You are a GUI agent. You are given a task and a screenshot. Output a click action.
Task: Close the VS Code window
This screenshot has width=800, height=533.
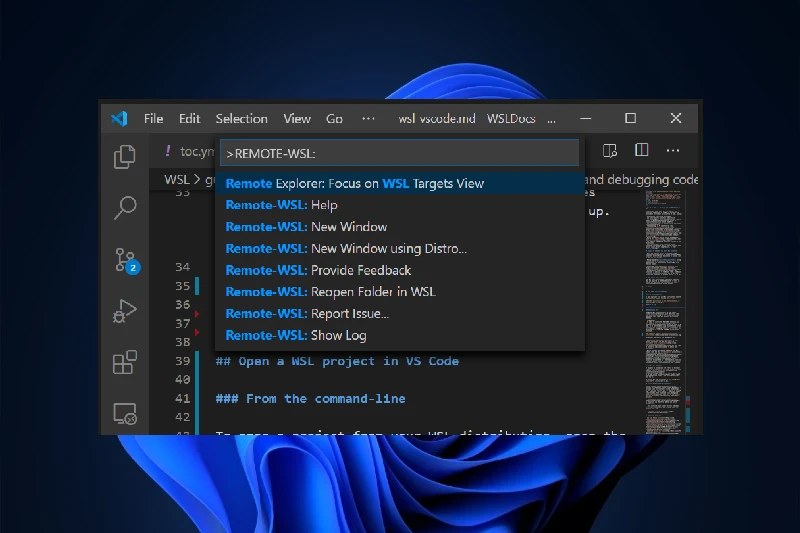point(676,118)
